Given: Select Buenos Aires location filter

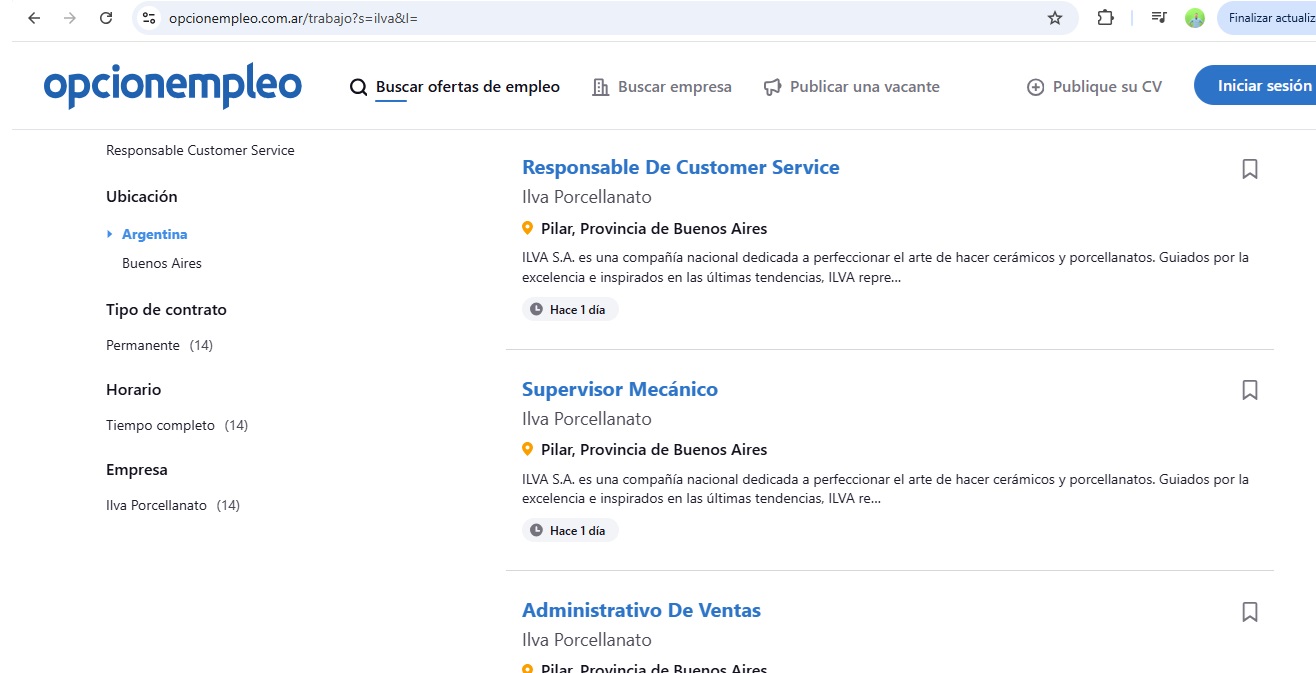Looking at the screenshot, I should click(x=162, y=263).
